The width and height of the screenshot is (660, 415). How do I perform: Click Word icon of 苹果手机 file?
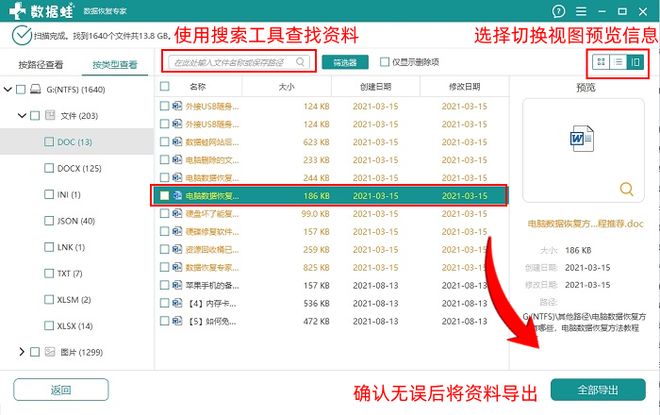pyautogui.click(x=177, y=285)
